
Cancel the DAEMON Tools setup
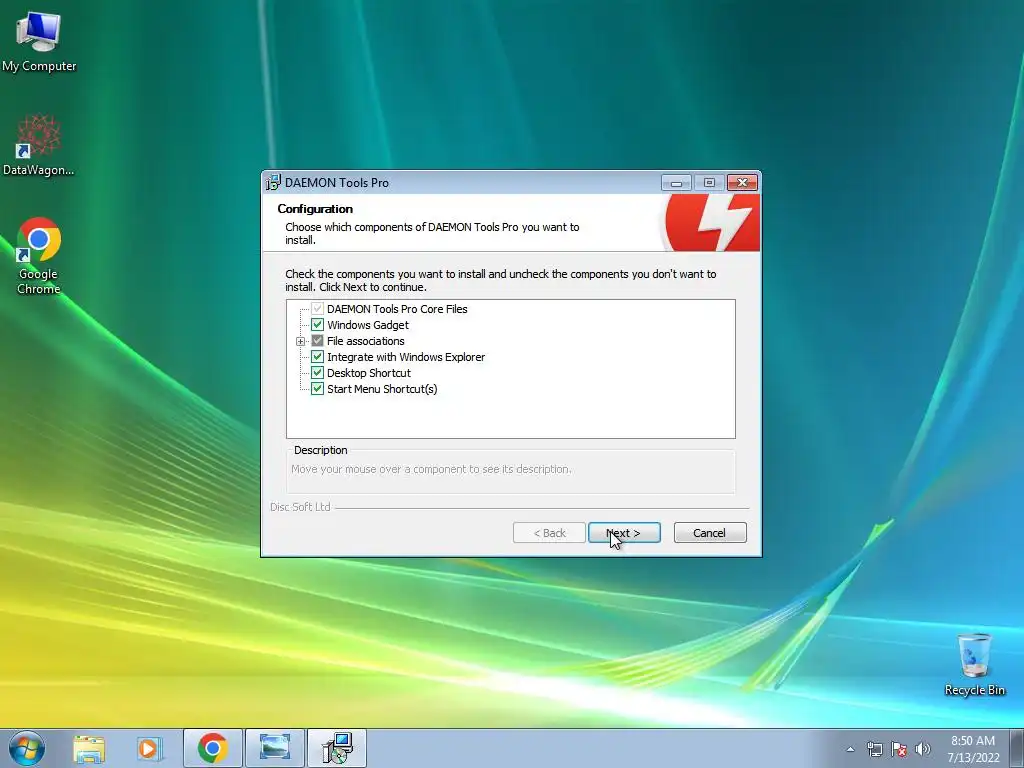click(x=709, y=533)
